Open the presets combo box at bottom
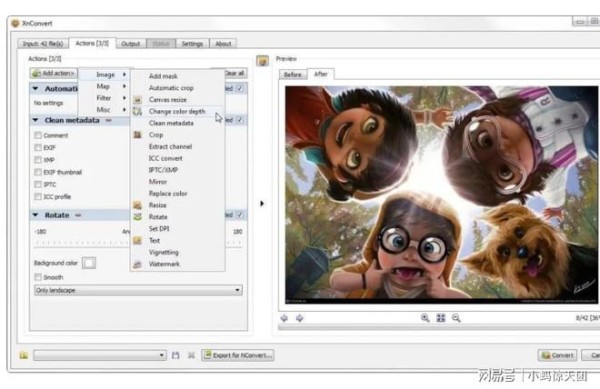This screenshot has width=600, height=389. pyautogui.click(x=100, y=355)
